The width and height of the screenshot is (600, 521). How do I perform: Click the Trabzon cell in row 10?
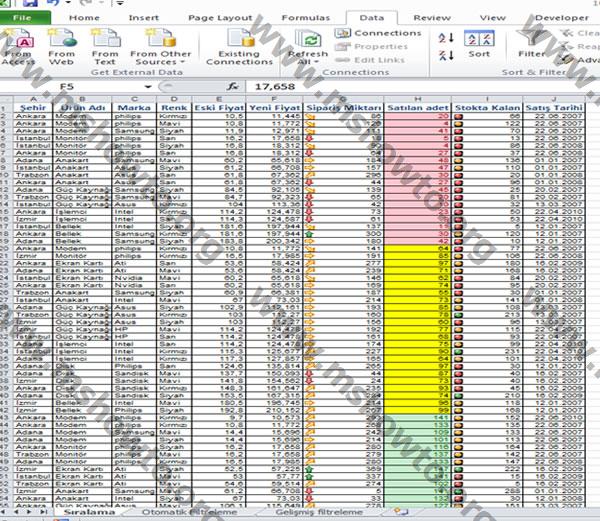[33, 175]
